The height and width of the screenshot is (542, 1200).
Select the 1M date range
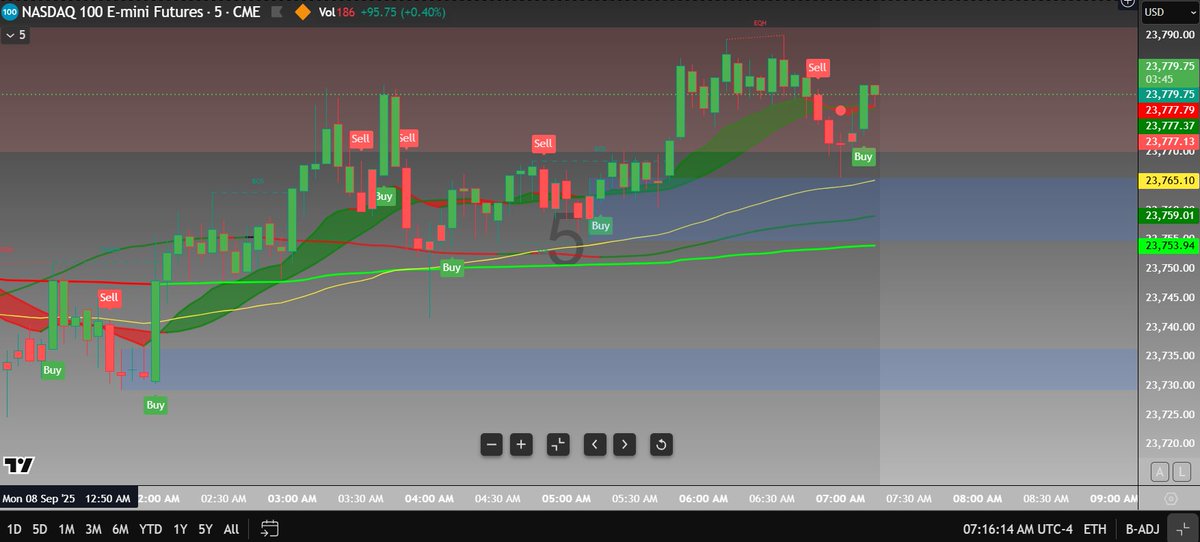[66, 528]
